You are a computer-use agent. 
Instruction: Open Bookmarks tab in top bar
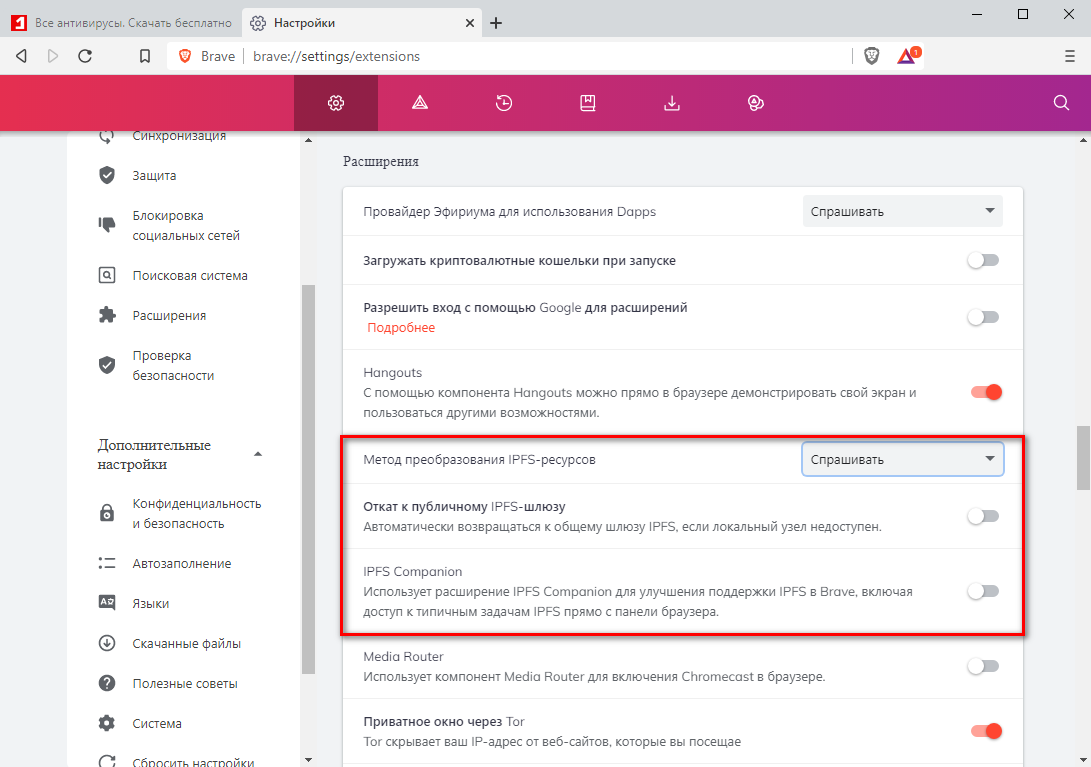click(588, 103)
